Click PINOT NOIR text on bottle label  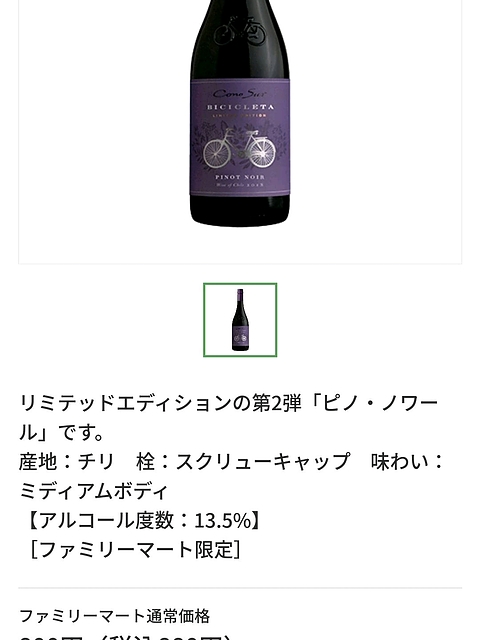coord(240,177)
